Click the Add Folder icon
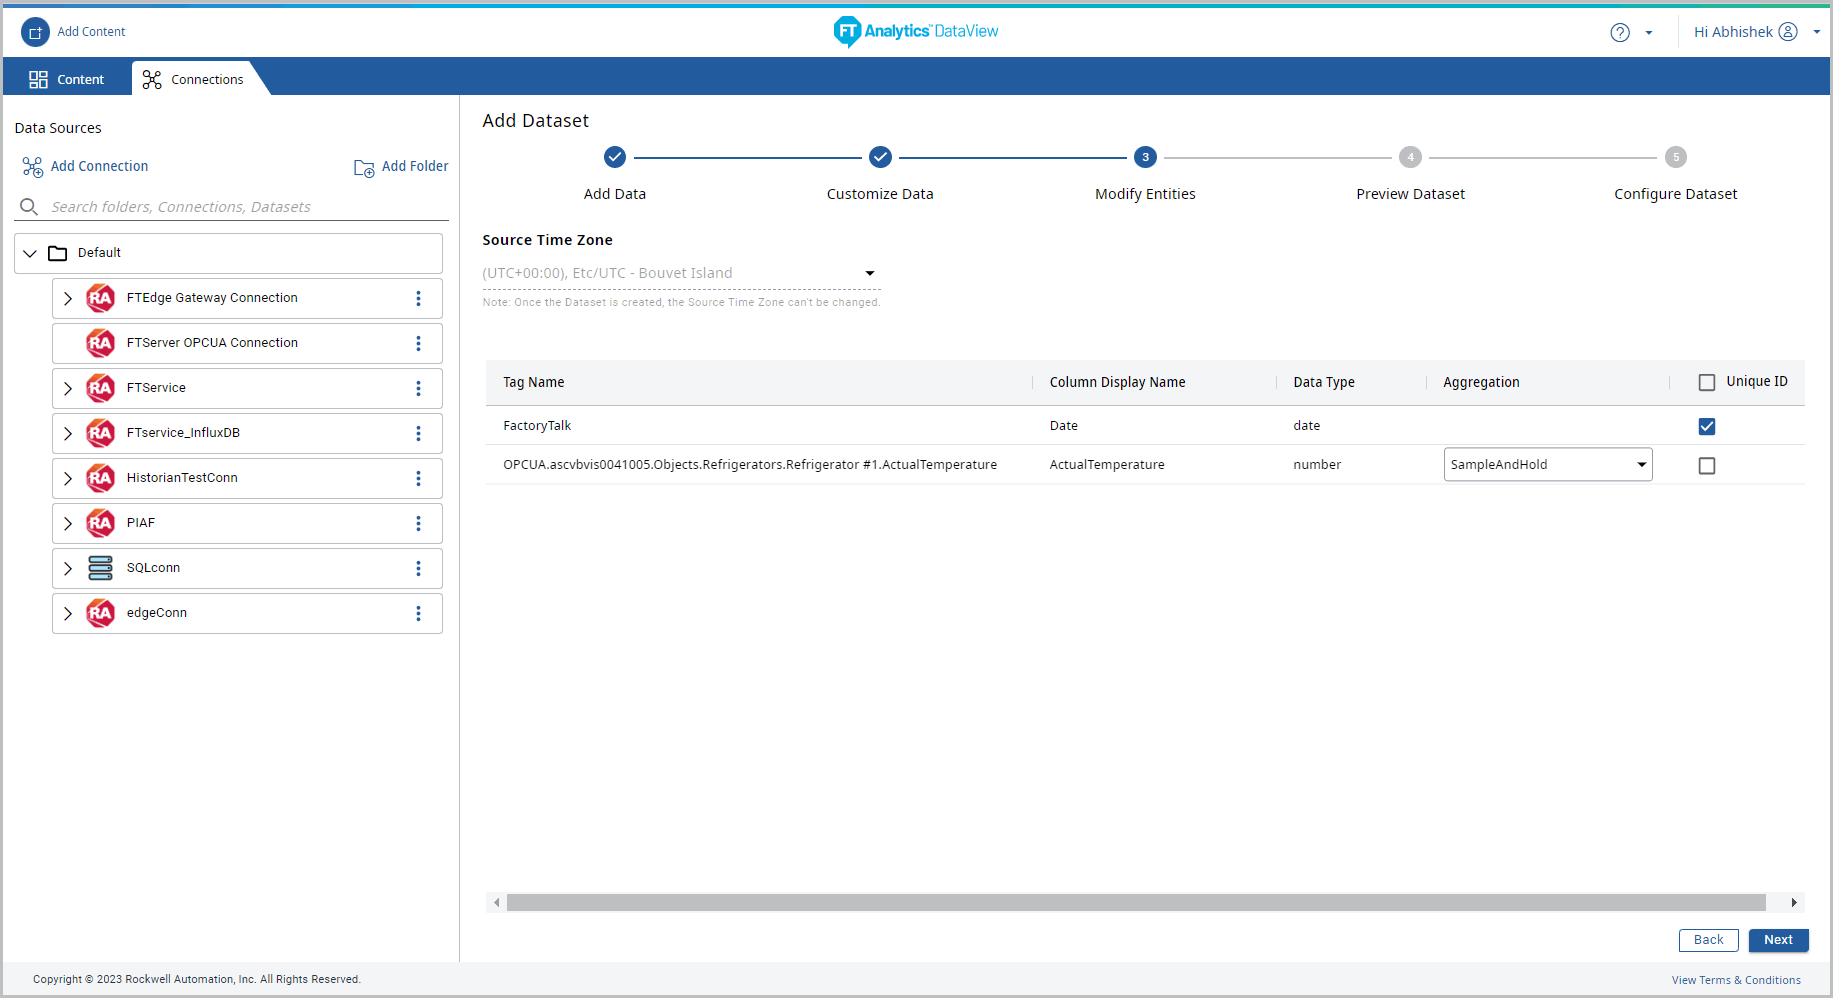 364,167
